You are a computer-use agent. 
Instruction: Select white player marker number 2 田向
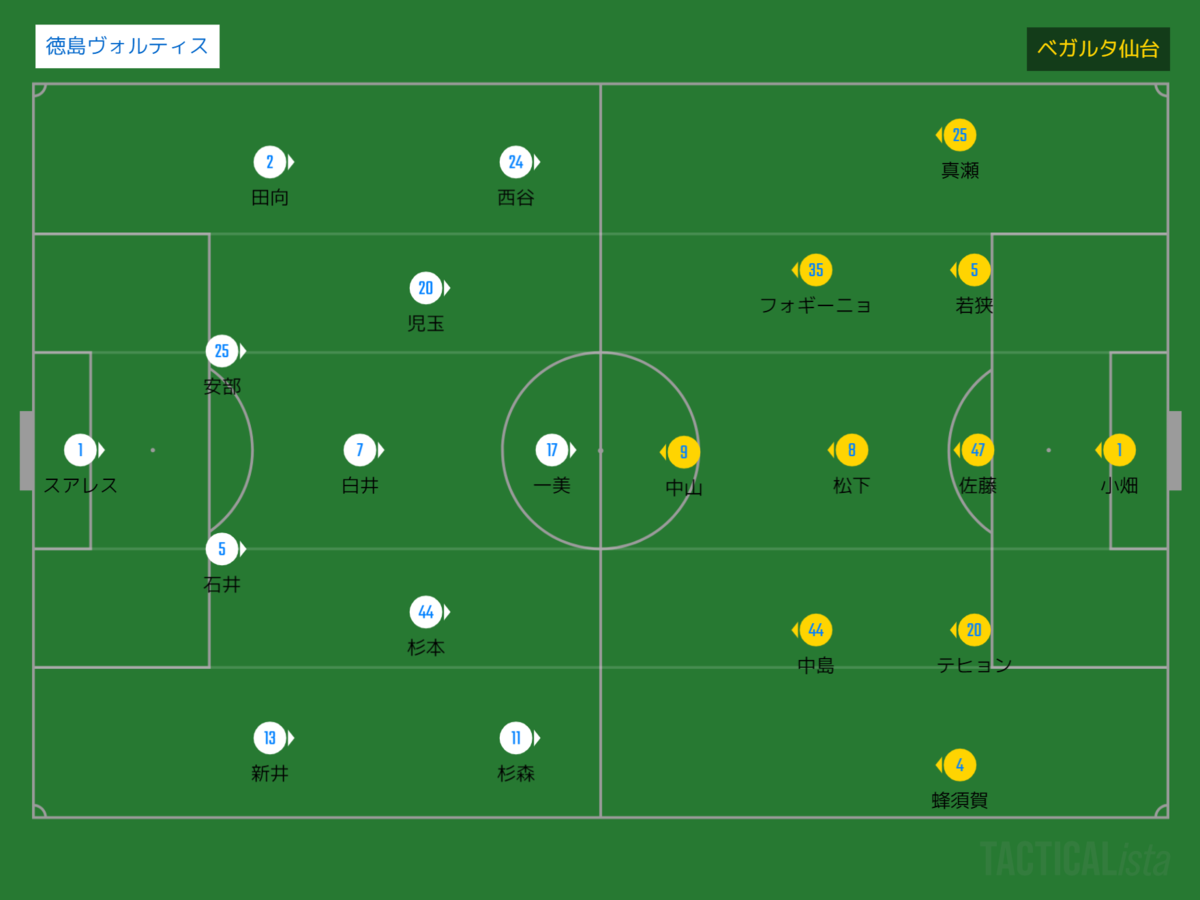[270, 162]
